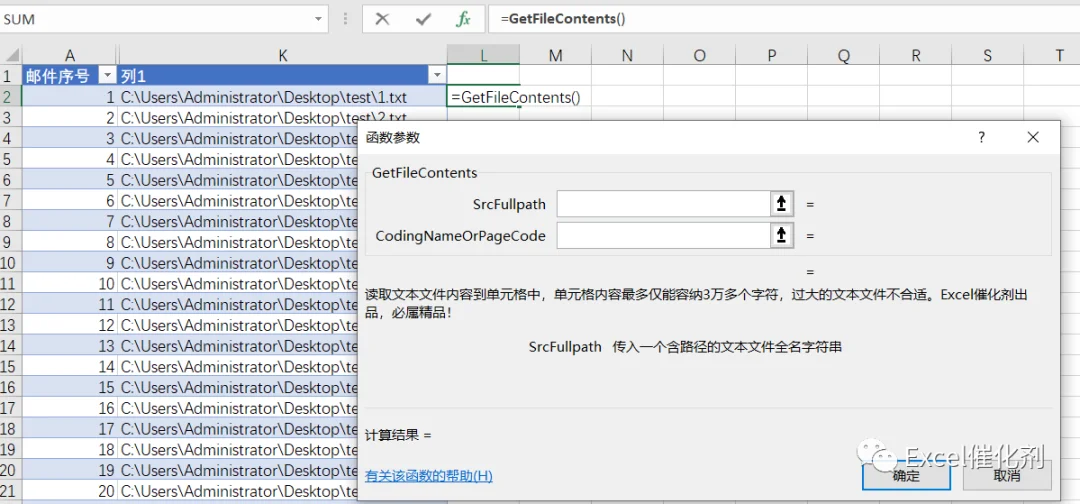Image resolution: width=1080 pixels, height=504 pixels.
Task: Select column A header
Action: click(x=70, y=56)
